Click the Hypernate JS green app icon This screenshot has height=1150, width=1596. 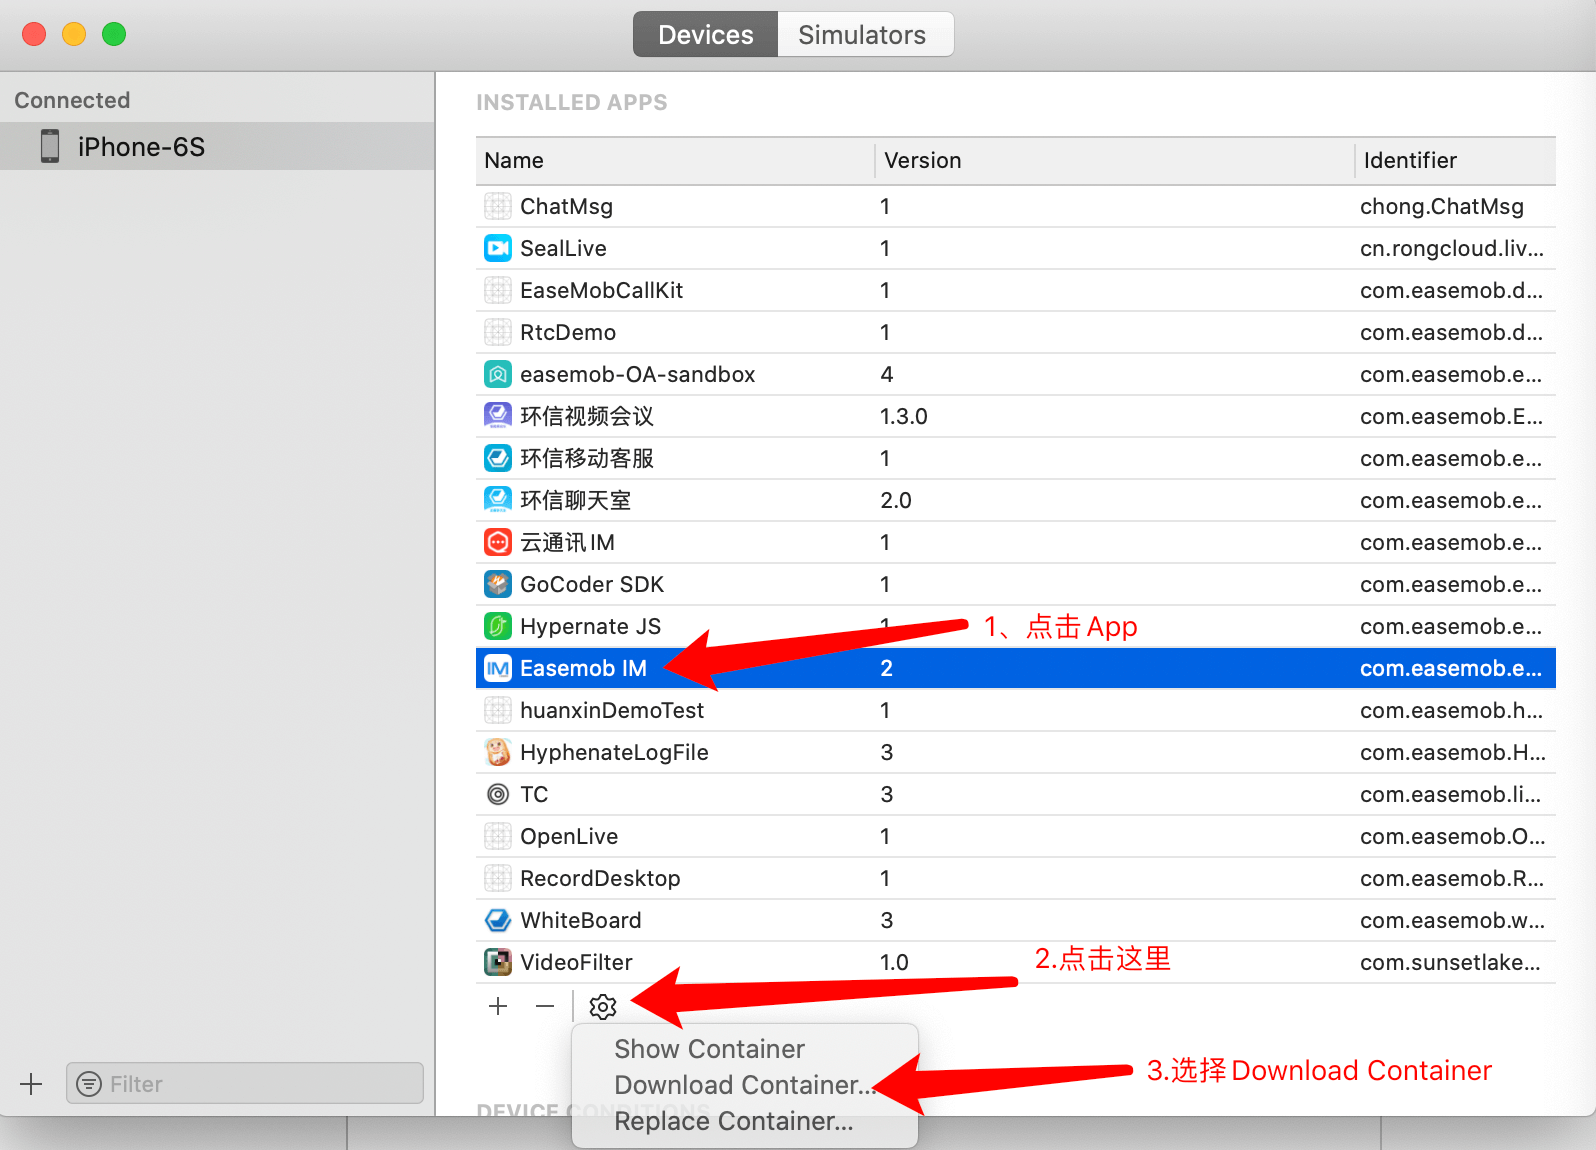click(x=498, y=626)
